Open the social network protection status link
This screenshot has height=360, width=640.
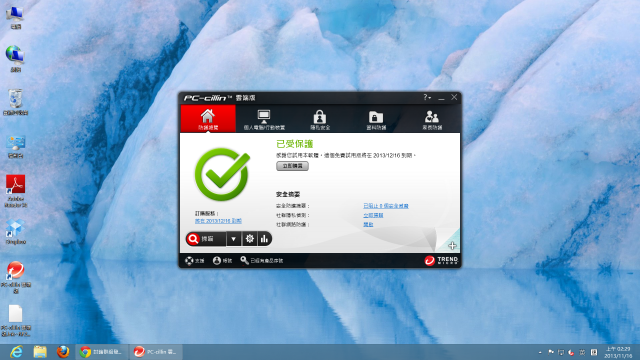[x=368, y=224]
